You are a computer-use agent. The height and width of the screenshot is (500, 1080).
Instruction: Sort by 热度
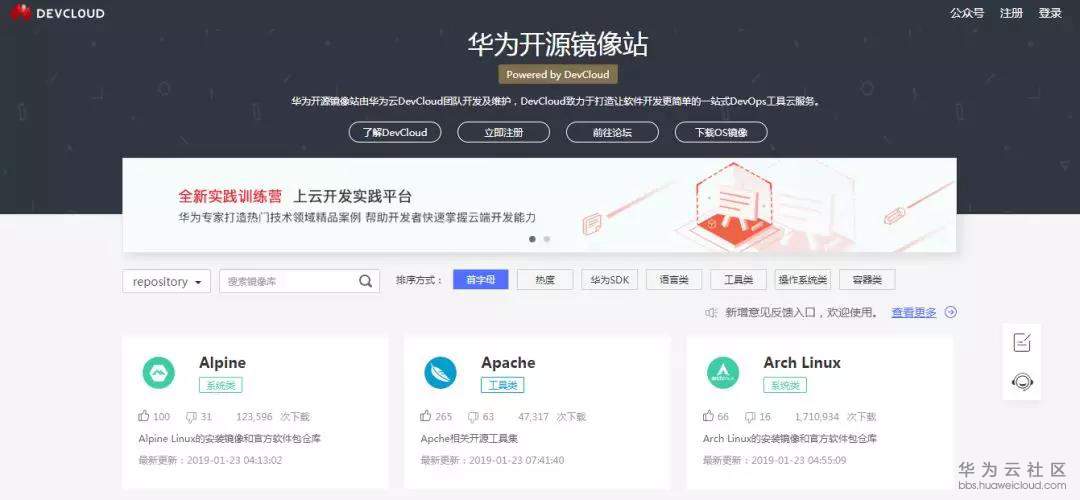[545, 280]
